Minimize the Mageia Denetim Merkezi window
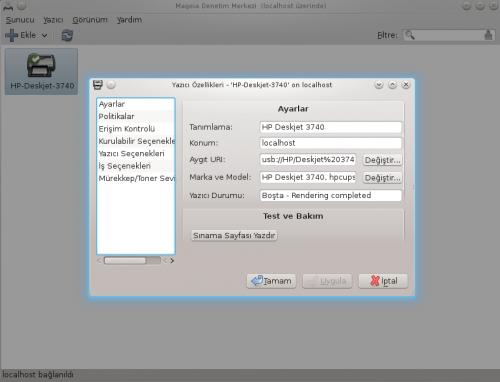Image resolution: width=500 pixels, height=382 pixels. click(x=466, y=6)
